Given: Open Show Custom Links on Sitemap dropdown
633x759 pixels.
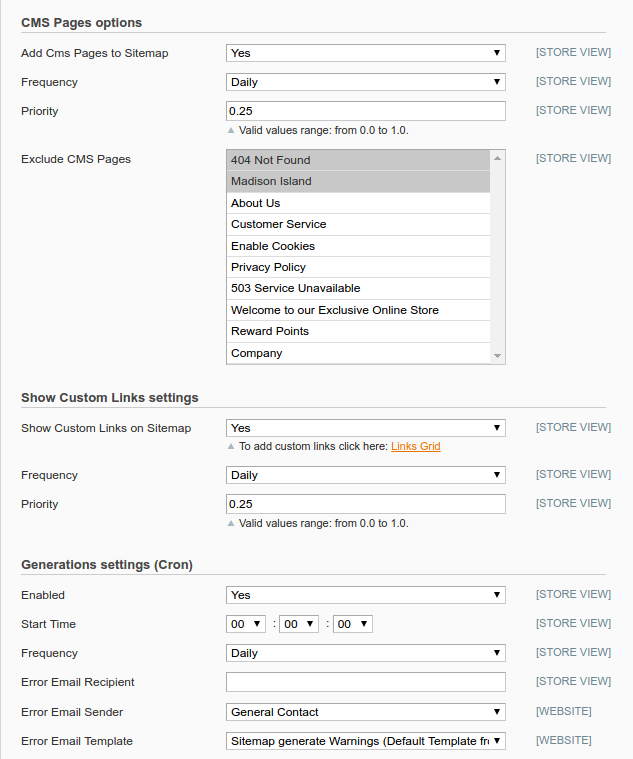Looking at the screenshot, I should 365,428.
